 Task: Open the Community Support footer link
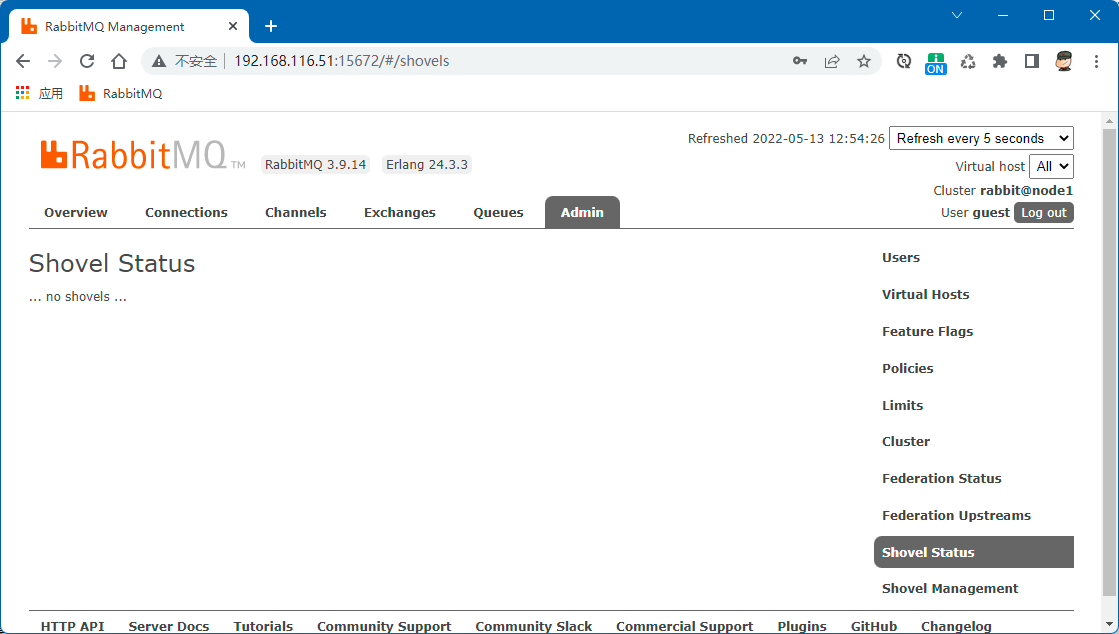384,626
